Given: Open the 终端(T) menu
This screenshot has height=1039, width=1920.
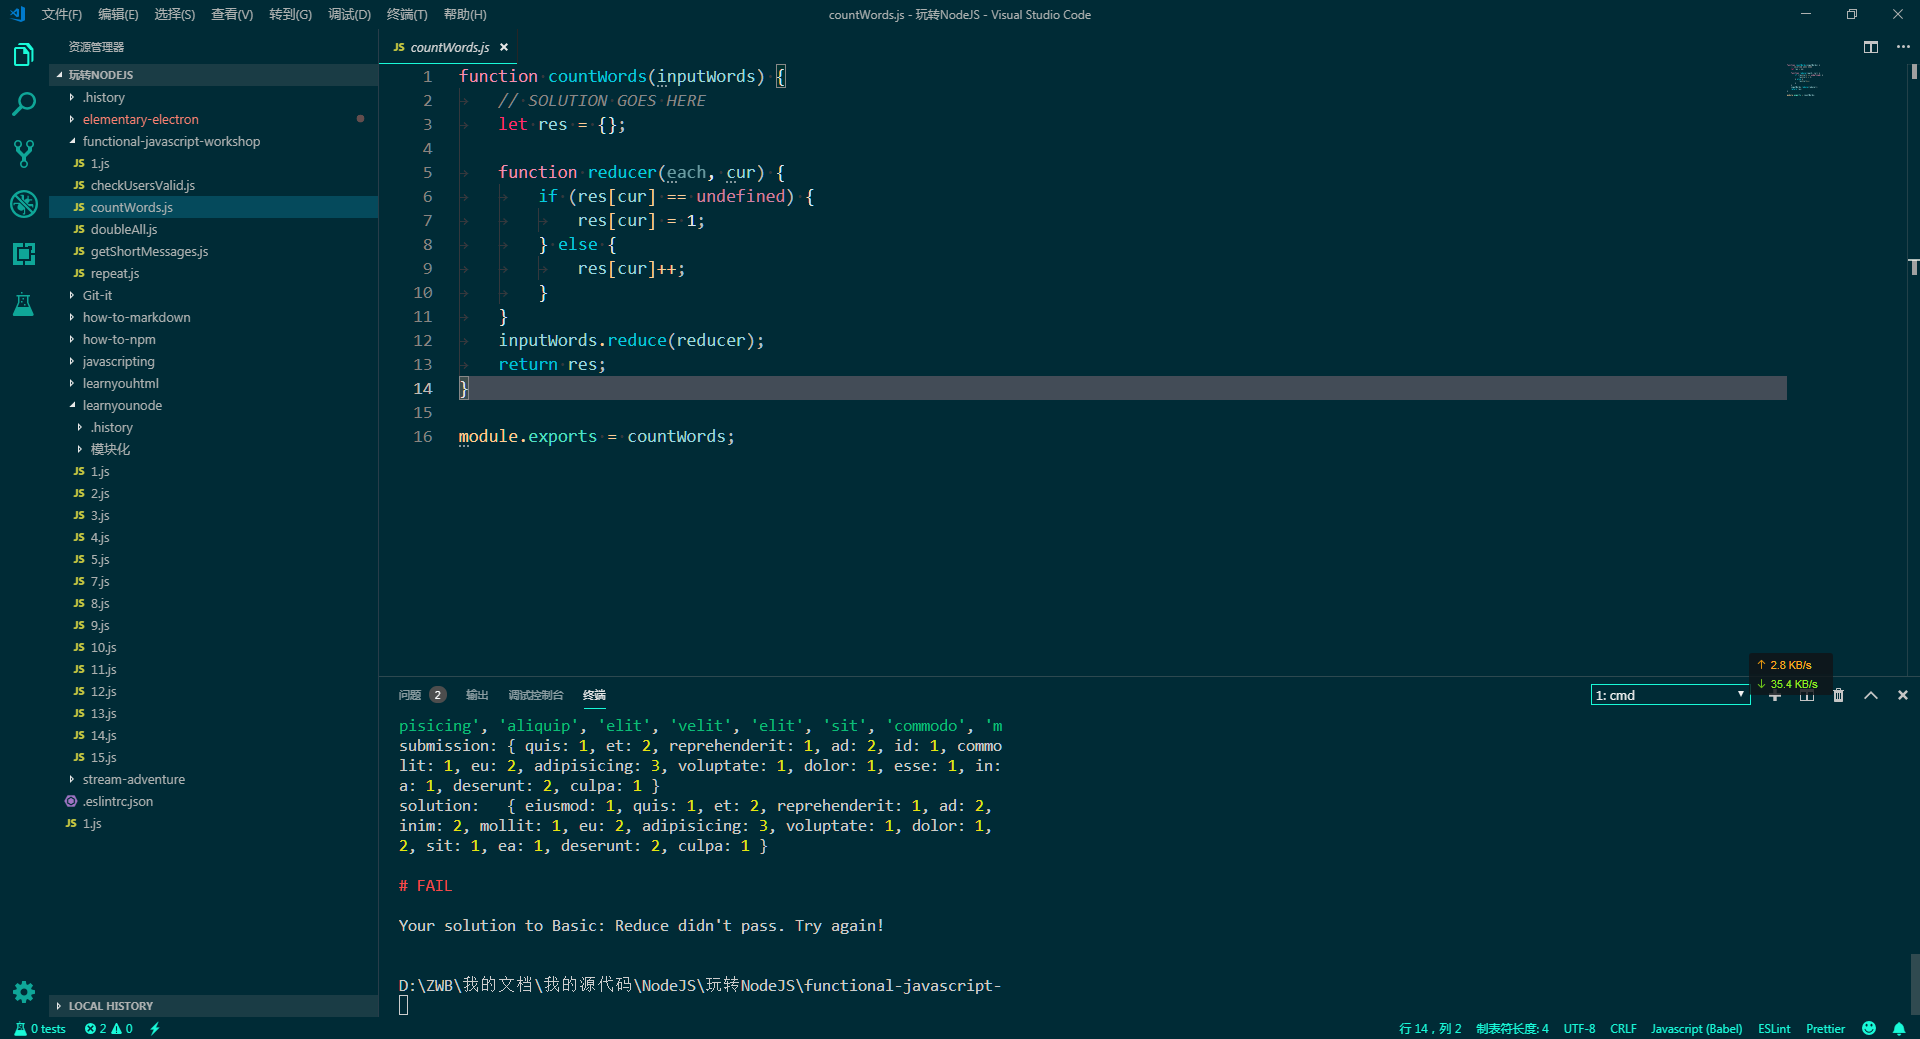Looking at the screenshot, I should (x=406, y=14).
